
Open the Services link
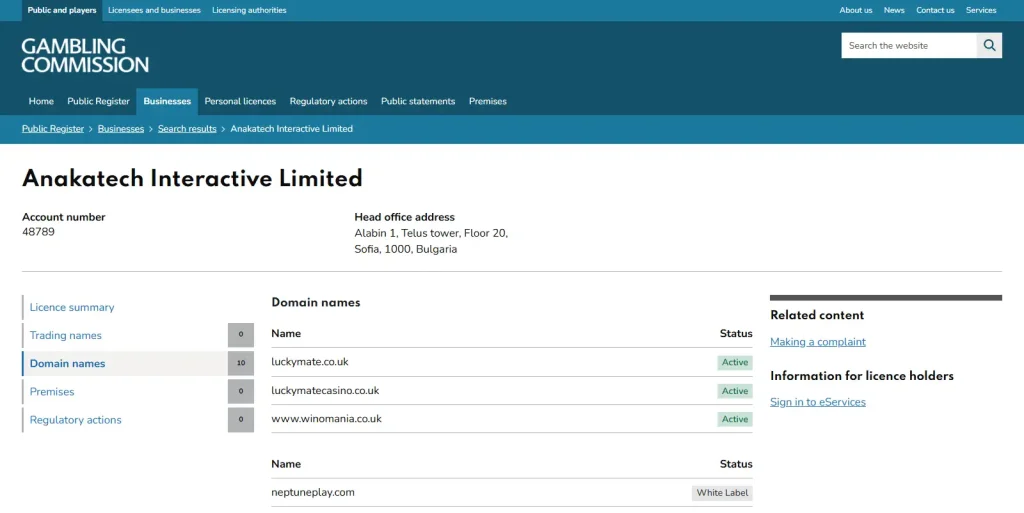981,10
